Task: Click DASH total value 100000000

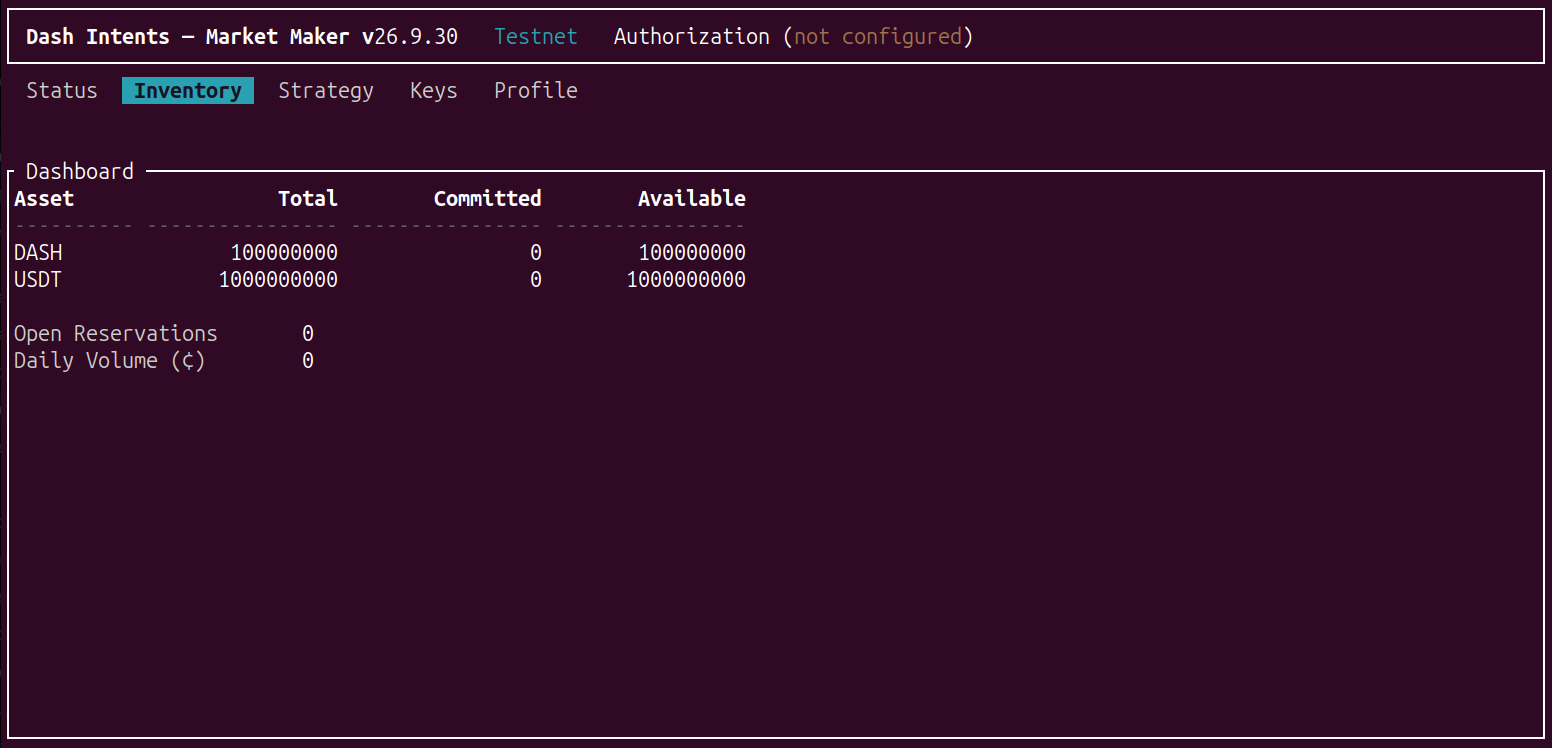Action: pos(284,253)
